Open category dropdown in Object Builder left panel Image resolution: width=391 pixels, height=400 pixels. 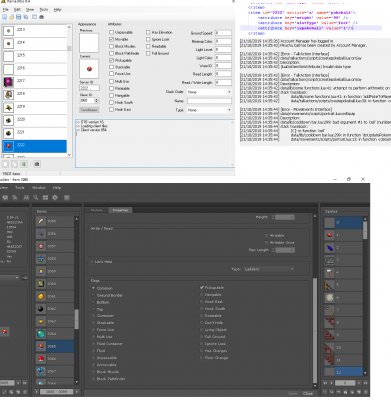coord(17,277)
